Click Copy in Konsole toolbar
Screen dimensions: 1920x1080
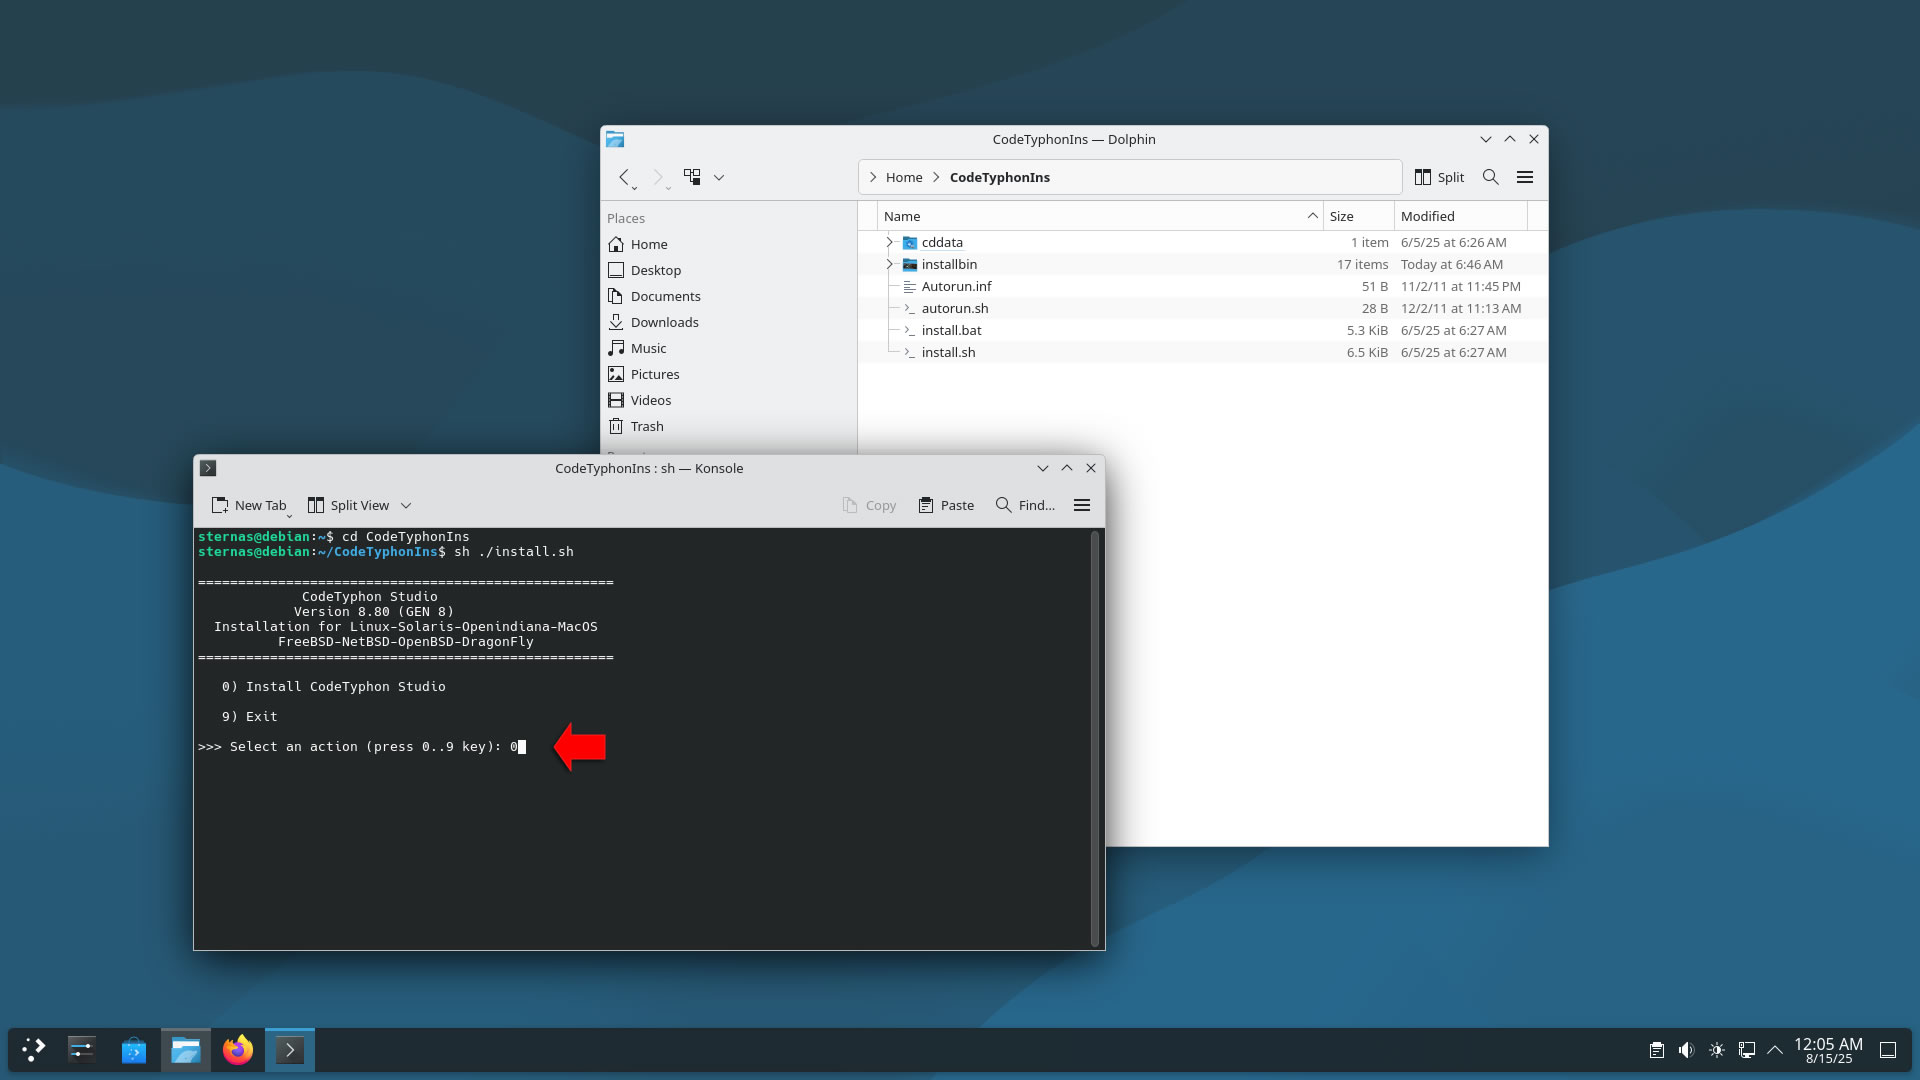(869, 505)
